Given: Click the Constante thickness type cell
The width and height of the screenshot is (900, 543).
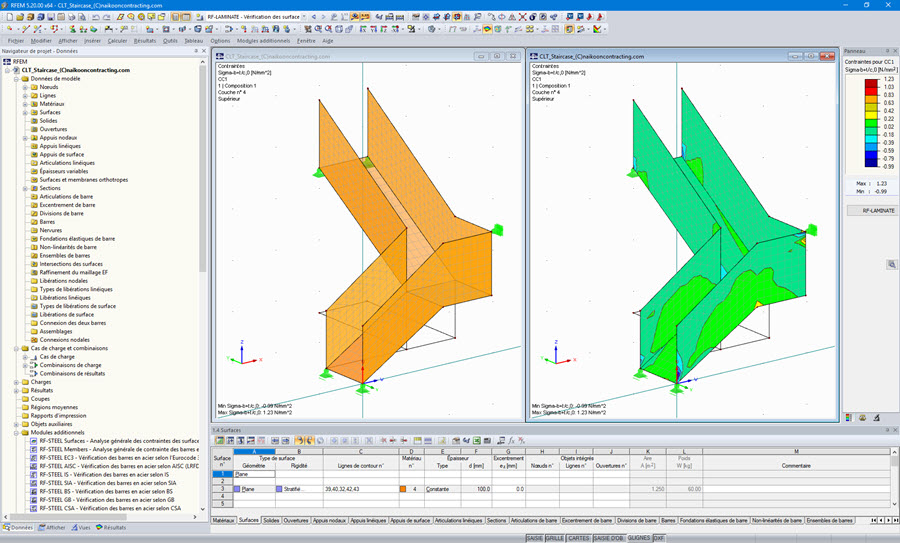Looking at the screenshot, I should (x=443, y=489).
